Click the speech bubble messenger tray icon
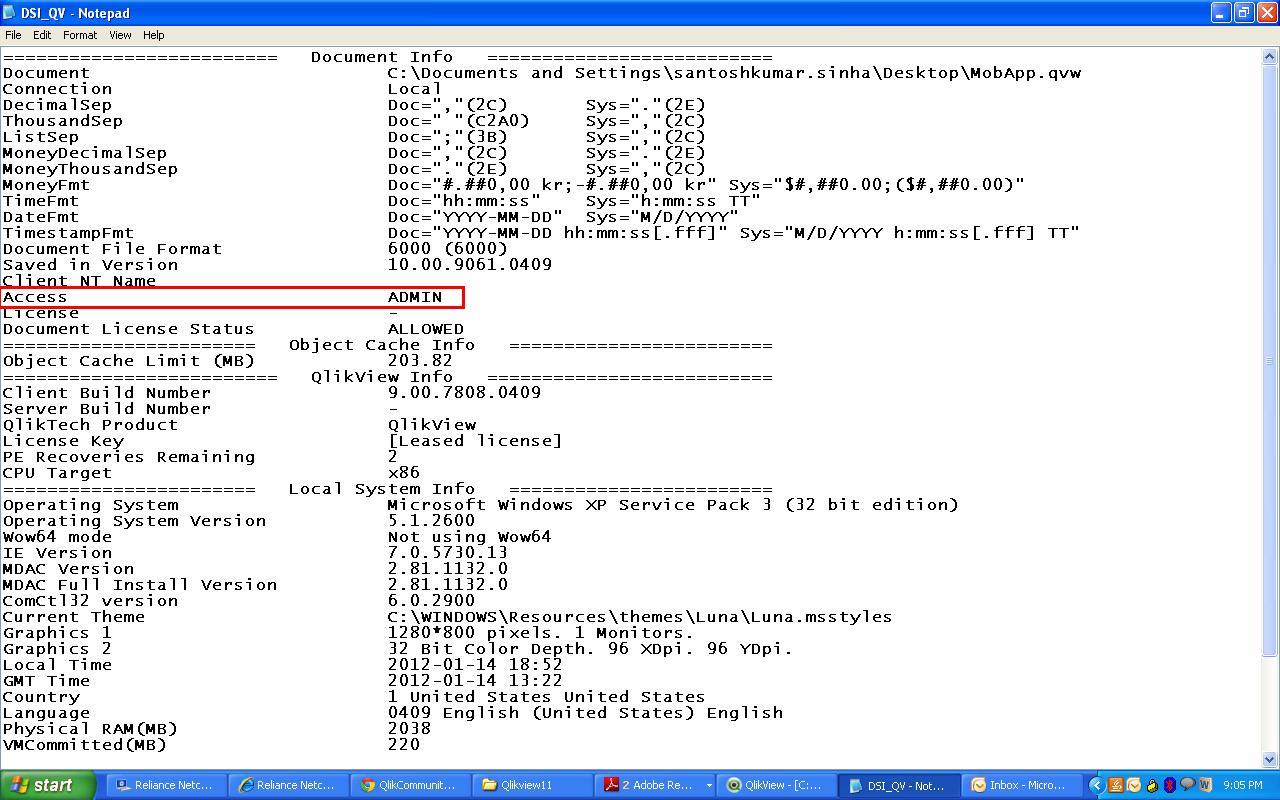 (1187, 785)
